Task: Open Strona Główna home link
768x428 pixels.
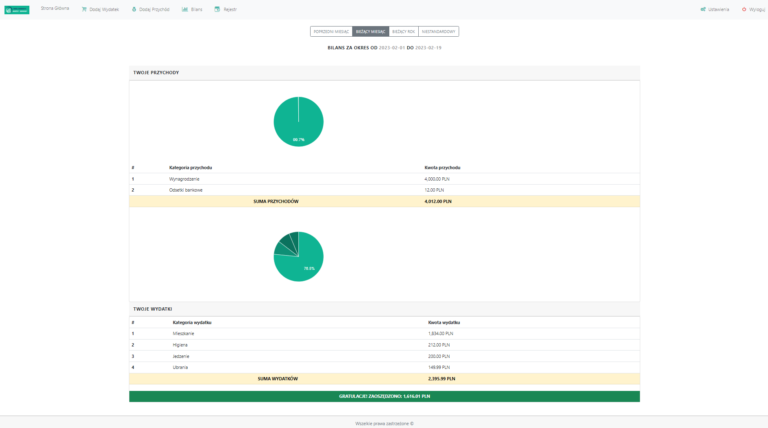Action: [55, 9]
